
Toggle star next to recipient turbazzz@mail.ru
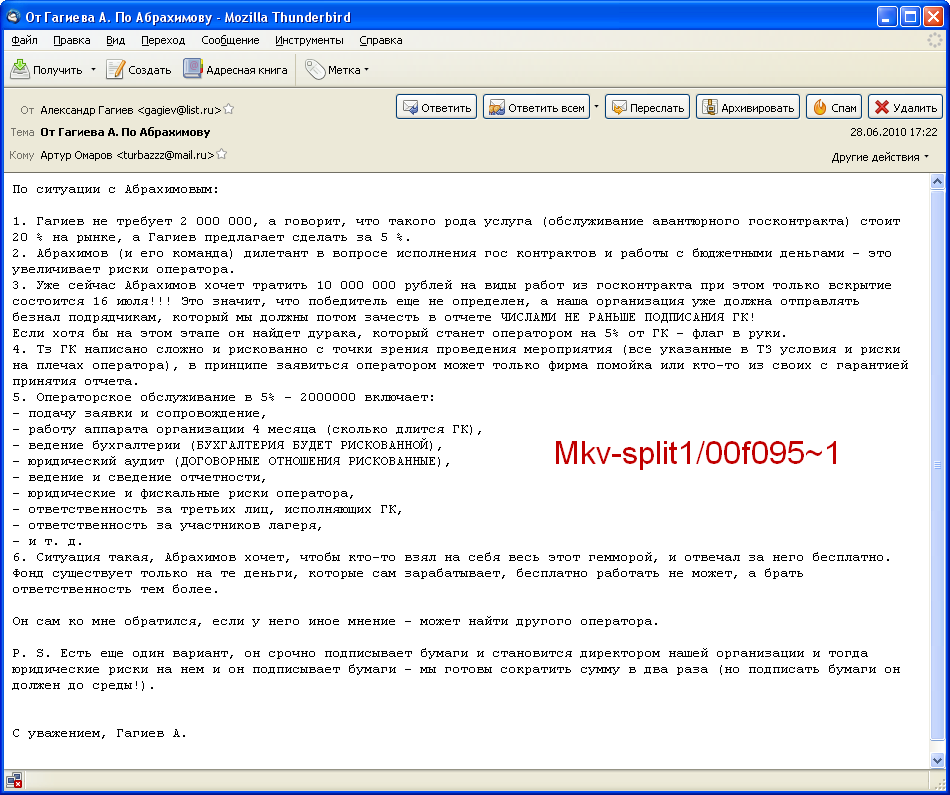[x=222, y=155]
